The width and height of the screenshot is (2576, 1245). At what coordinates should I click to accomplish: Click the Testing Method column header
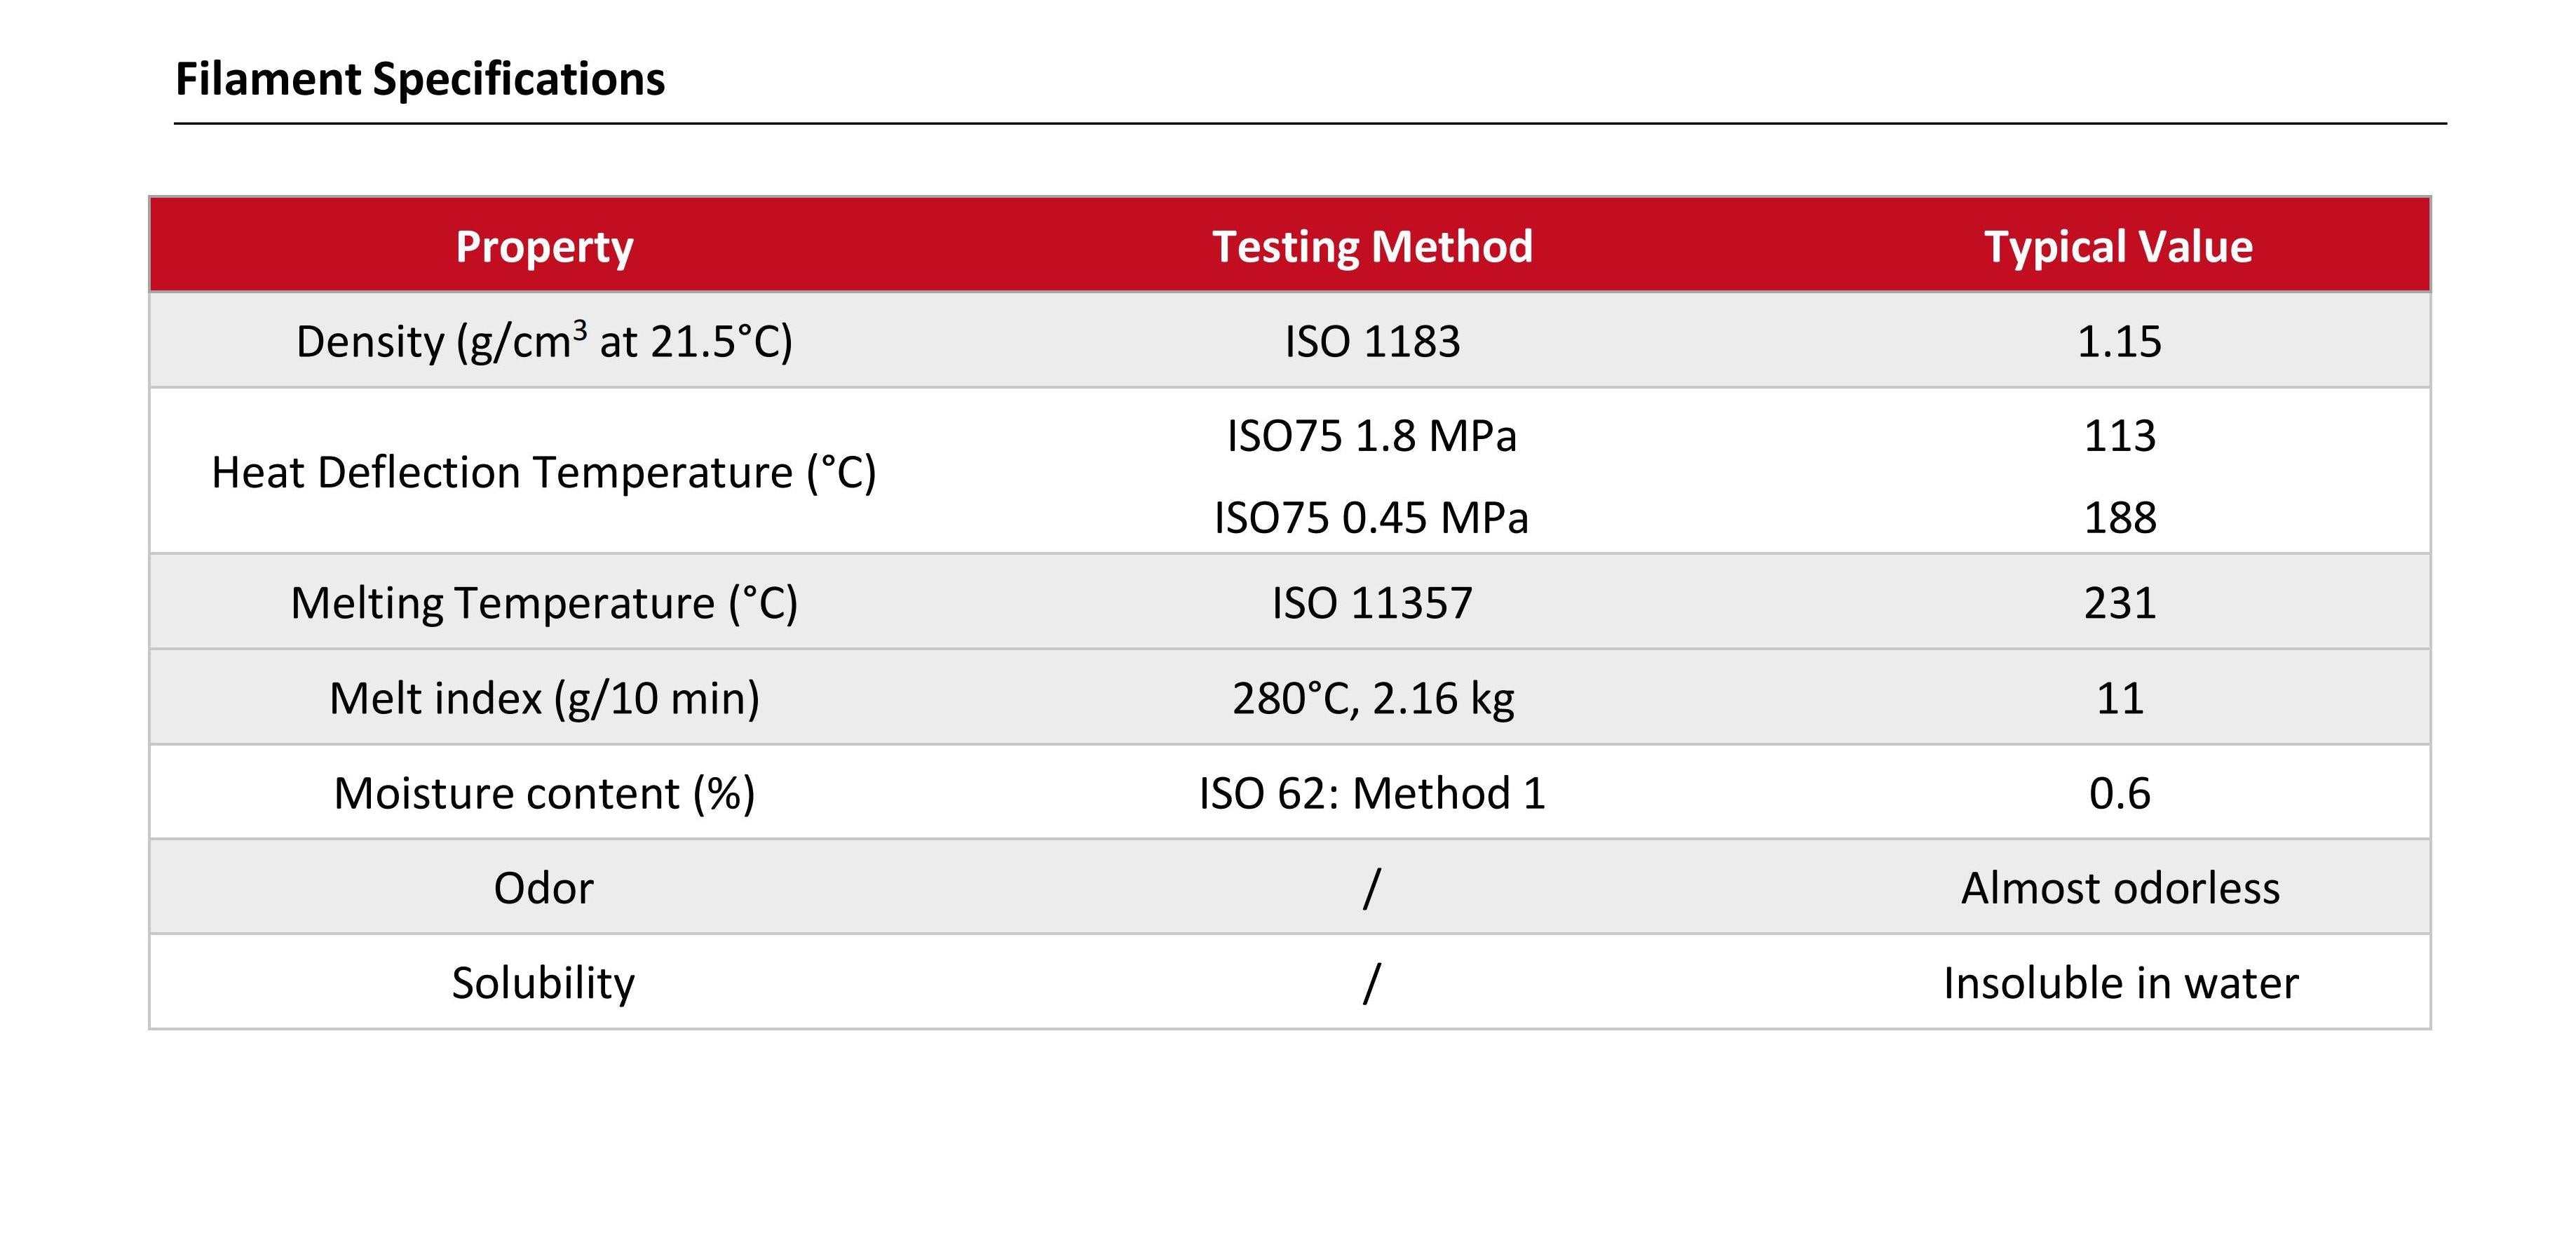pyautogui.click(x=1372, y=246)
